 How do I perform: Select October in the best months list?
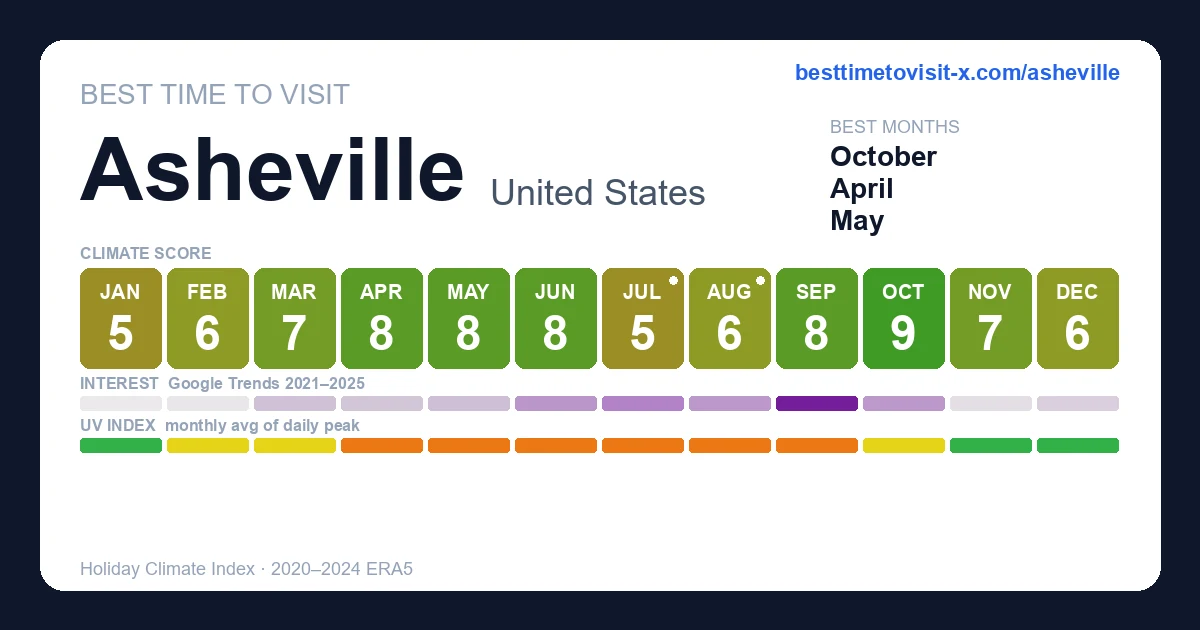click(x=883, y=157)
